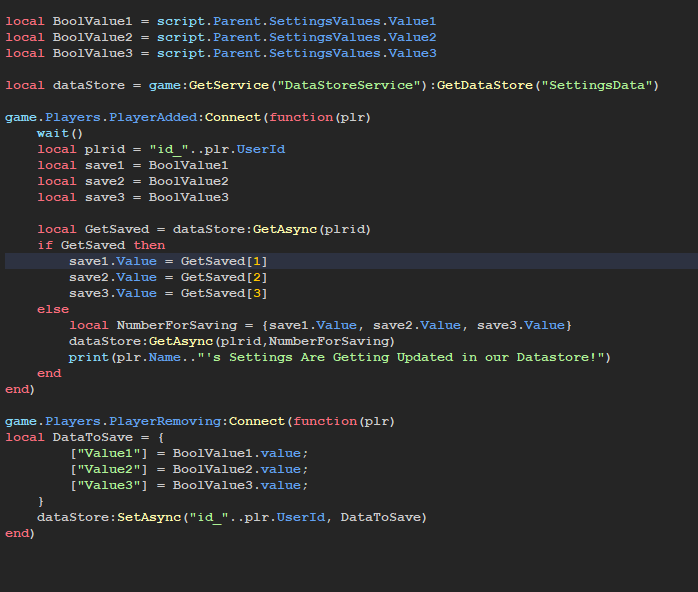
Task: Click the "Value1" table key string
Action: pos(112,453)
